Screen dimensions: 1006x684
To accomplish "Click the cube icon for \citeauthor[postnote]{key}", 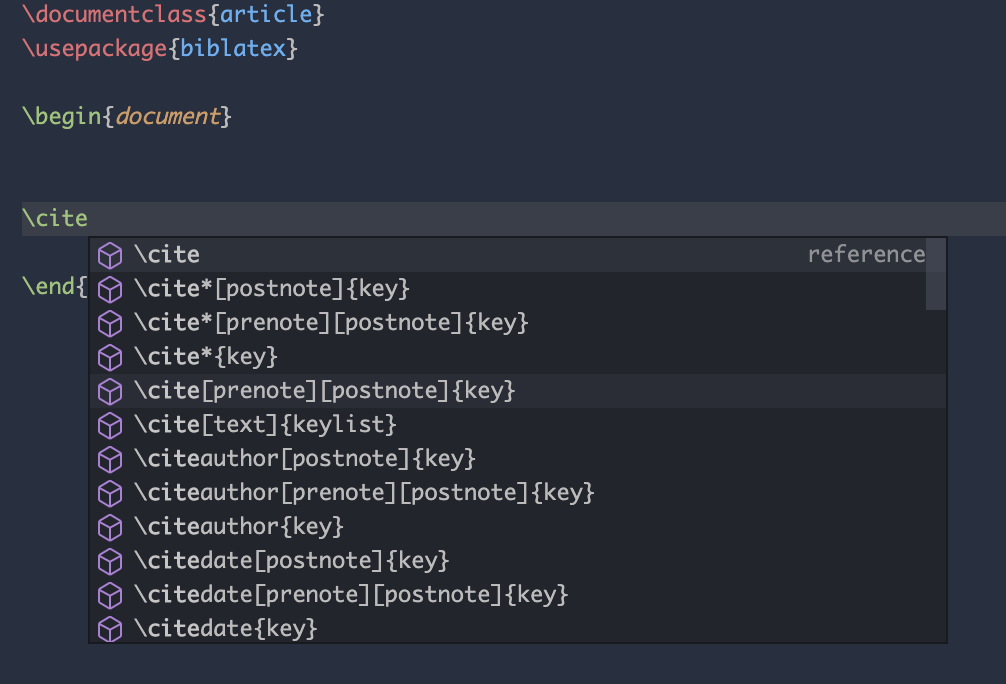I will pyautogui.click(x=110, y=458).
